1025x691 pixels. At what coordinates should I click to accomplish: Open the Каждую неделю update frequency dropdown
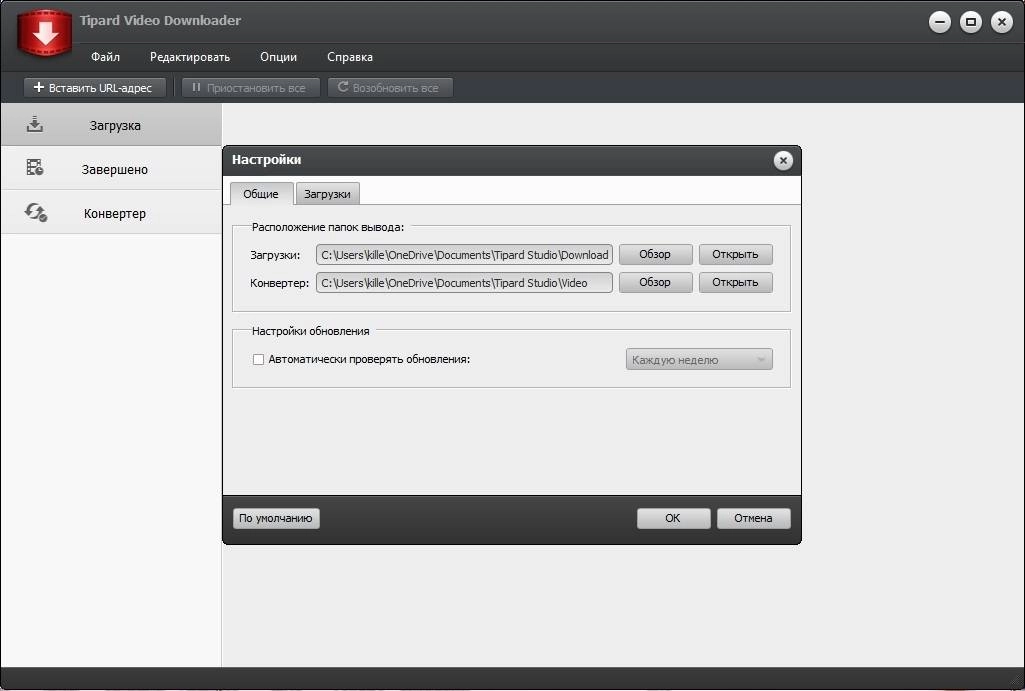[699, 360]
